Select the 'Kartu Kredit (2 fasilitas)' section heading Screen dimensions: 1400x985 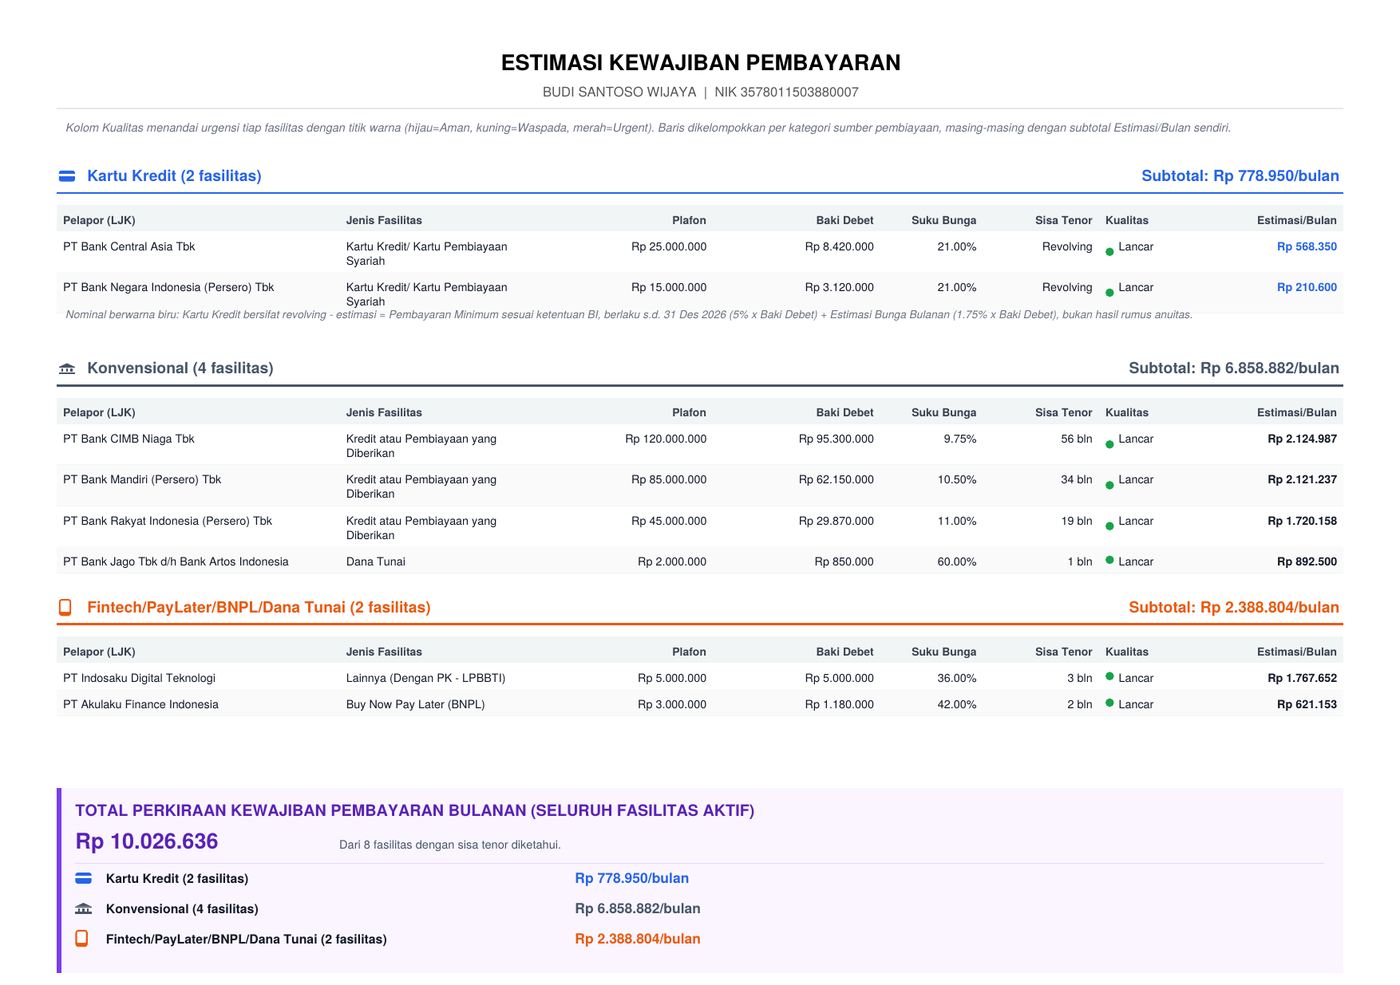tap(174, 176)
